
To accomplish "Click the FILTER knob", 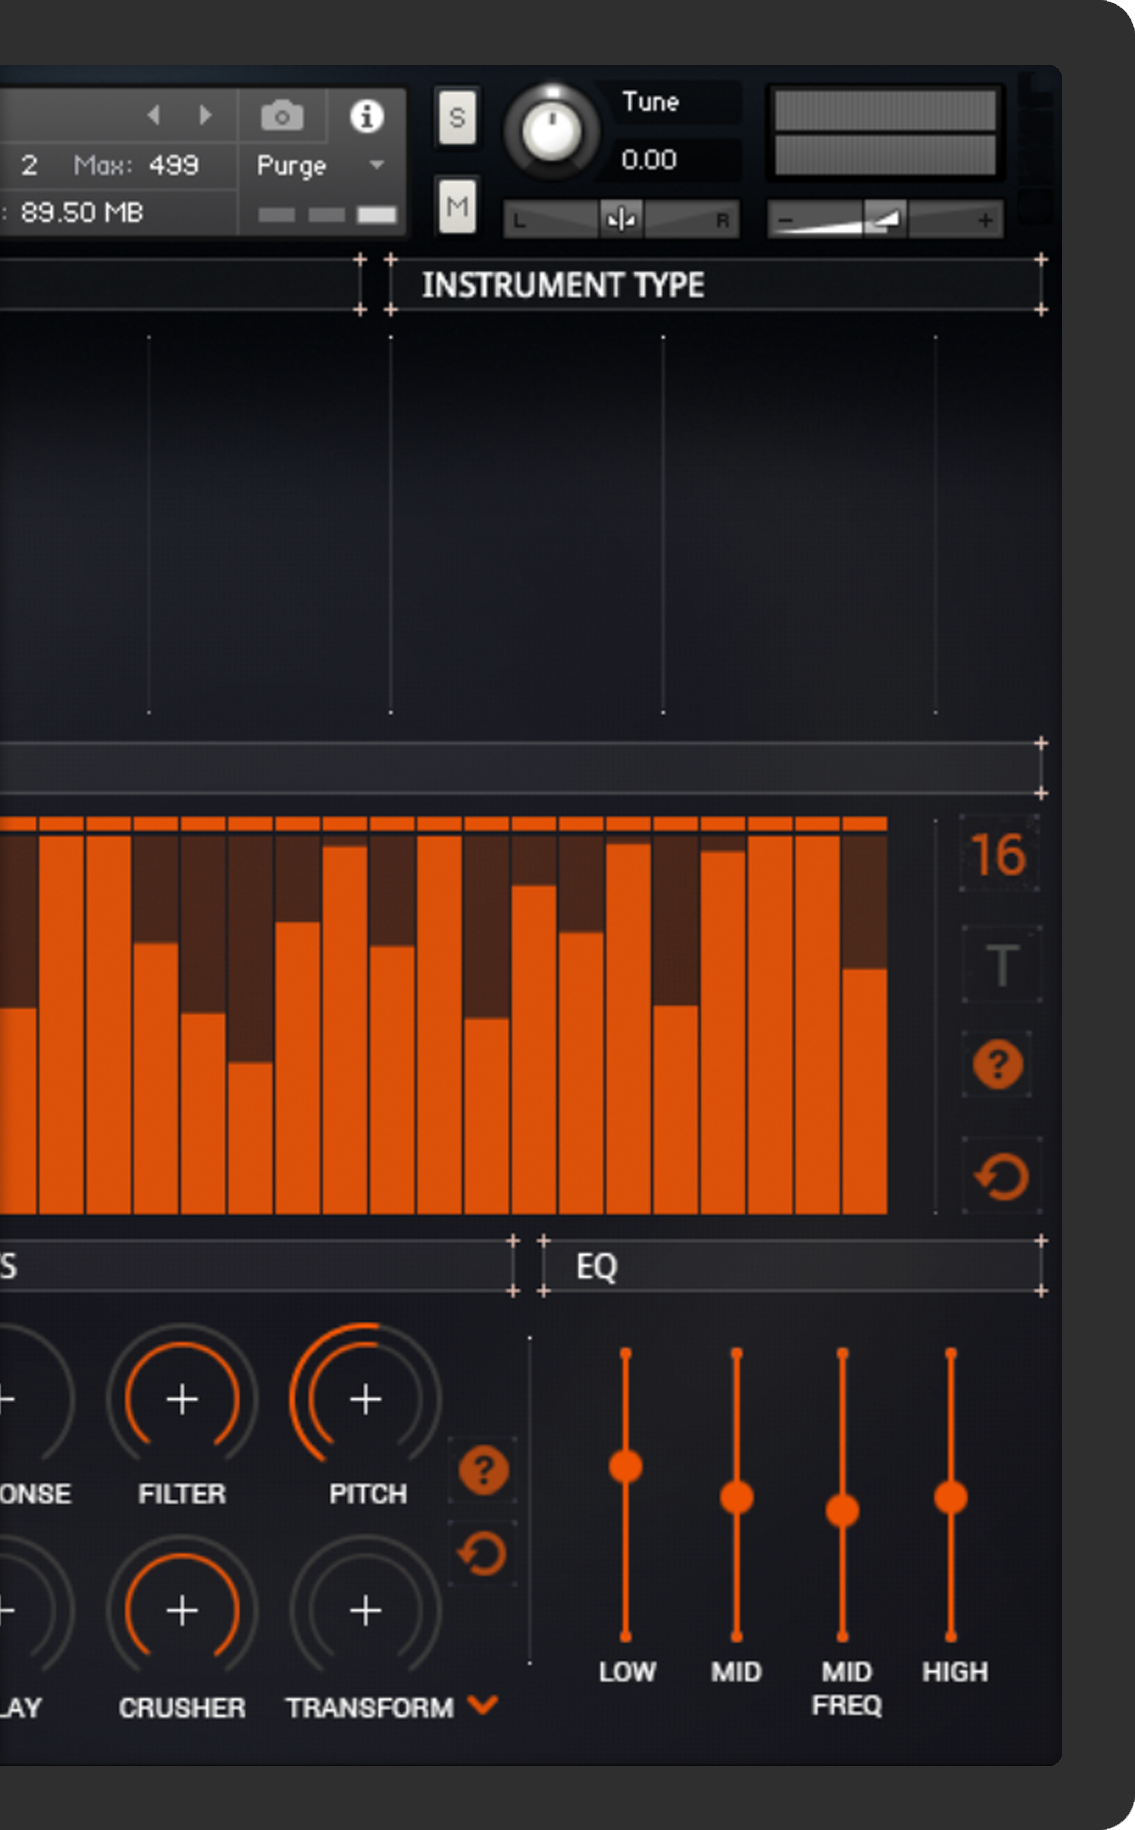I will [182, 1399].
